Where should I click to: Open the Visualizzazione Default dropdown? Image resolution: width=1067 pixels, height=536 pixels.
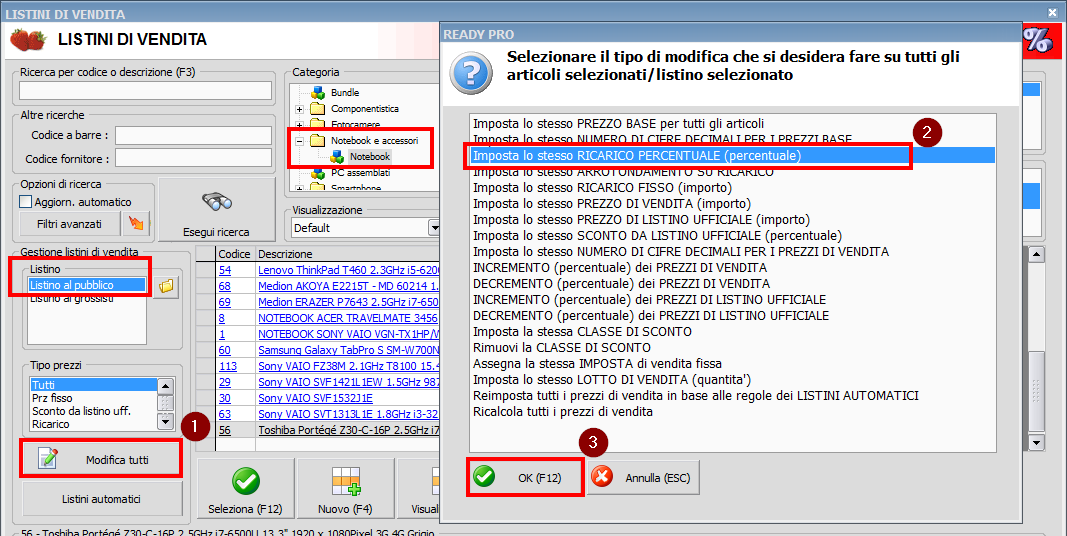[x=434, y=228]
